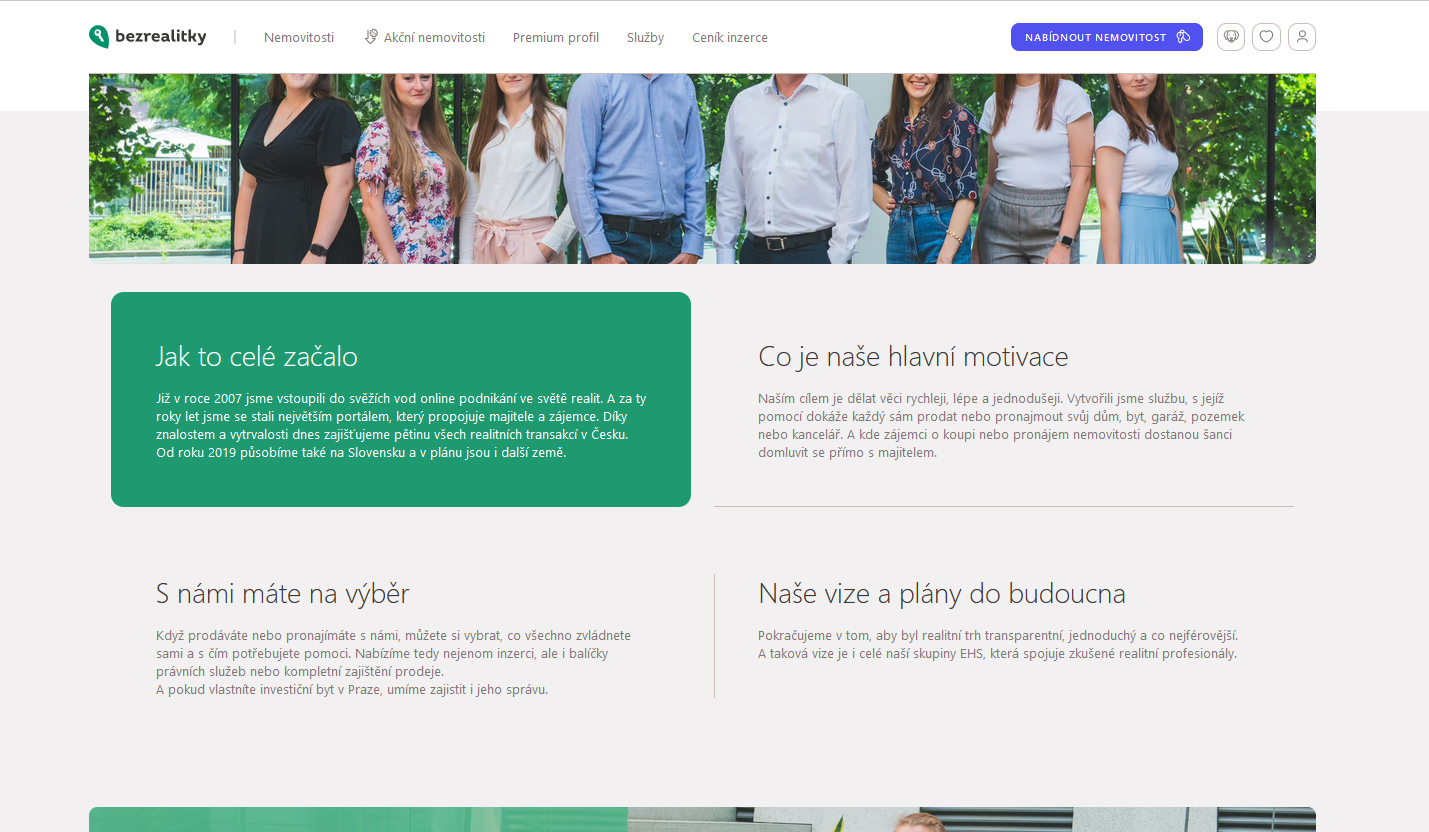Open the dog (watchdog) icon button

click(x=1231, y=37)
